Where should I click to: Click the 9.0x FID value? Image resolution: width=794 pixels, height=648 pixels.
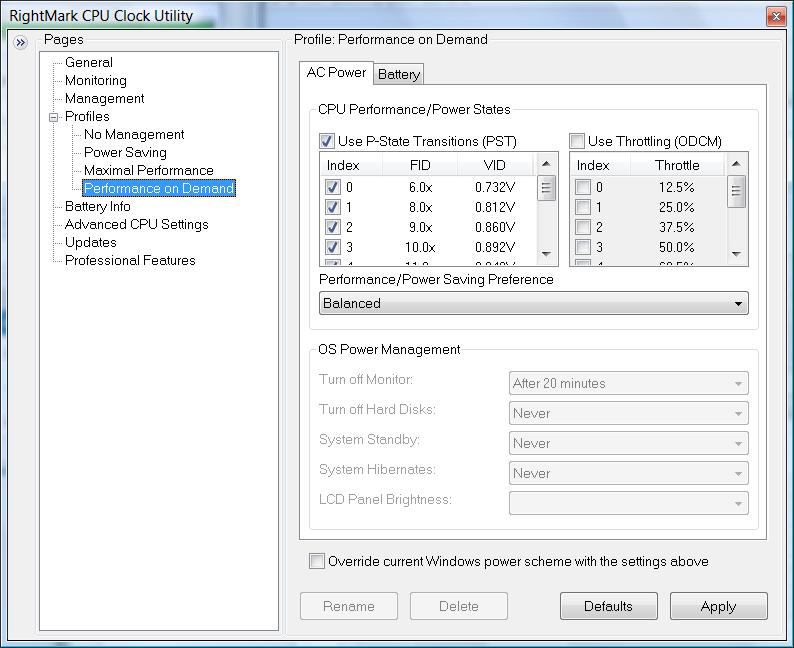coord(420,227)
